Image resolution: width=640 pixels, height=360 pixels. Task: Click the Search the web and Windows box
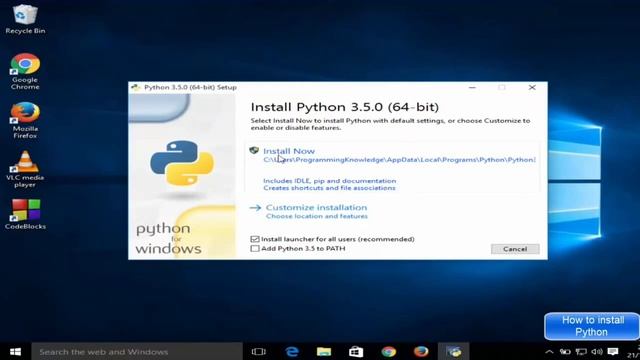137,351
